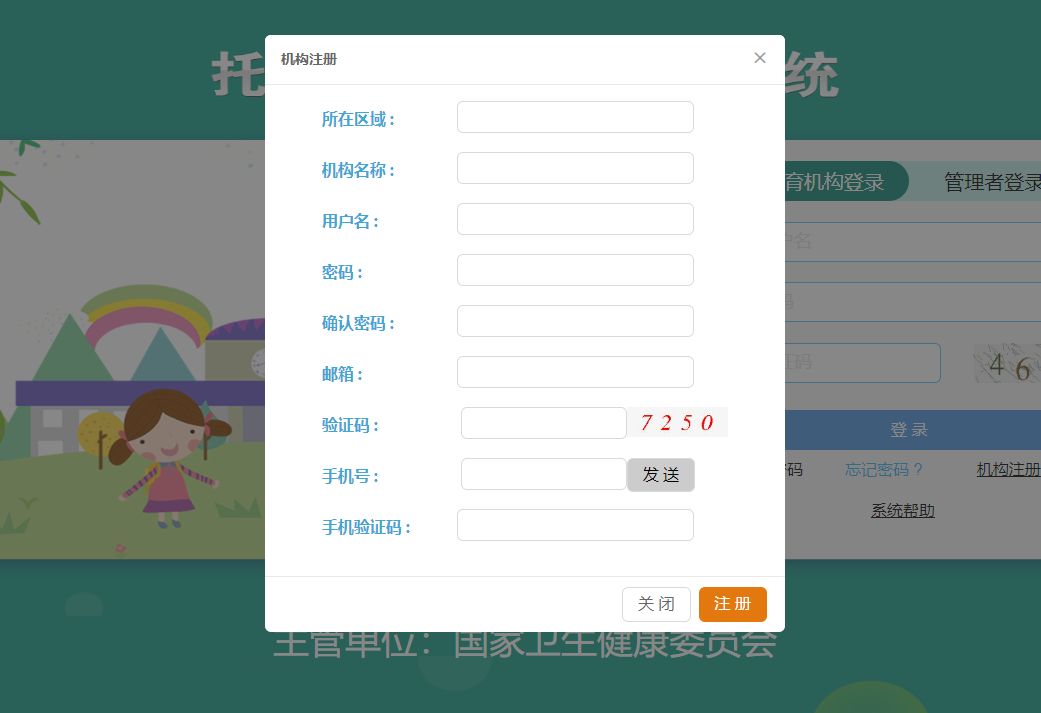The width and height of the screenshot is (1041, 713).
Task: Close the 机构注册 dialog with X
Action: pos(760,58)
